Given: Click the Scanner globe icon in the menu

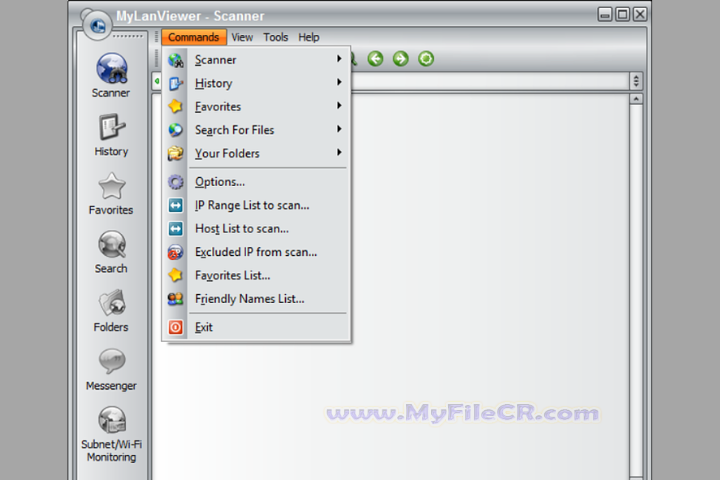Looking at the screenshot, I should pyautogui.click(x=175, y=60).
